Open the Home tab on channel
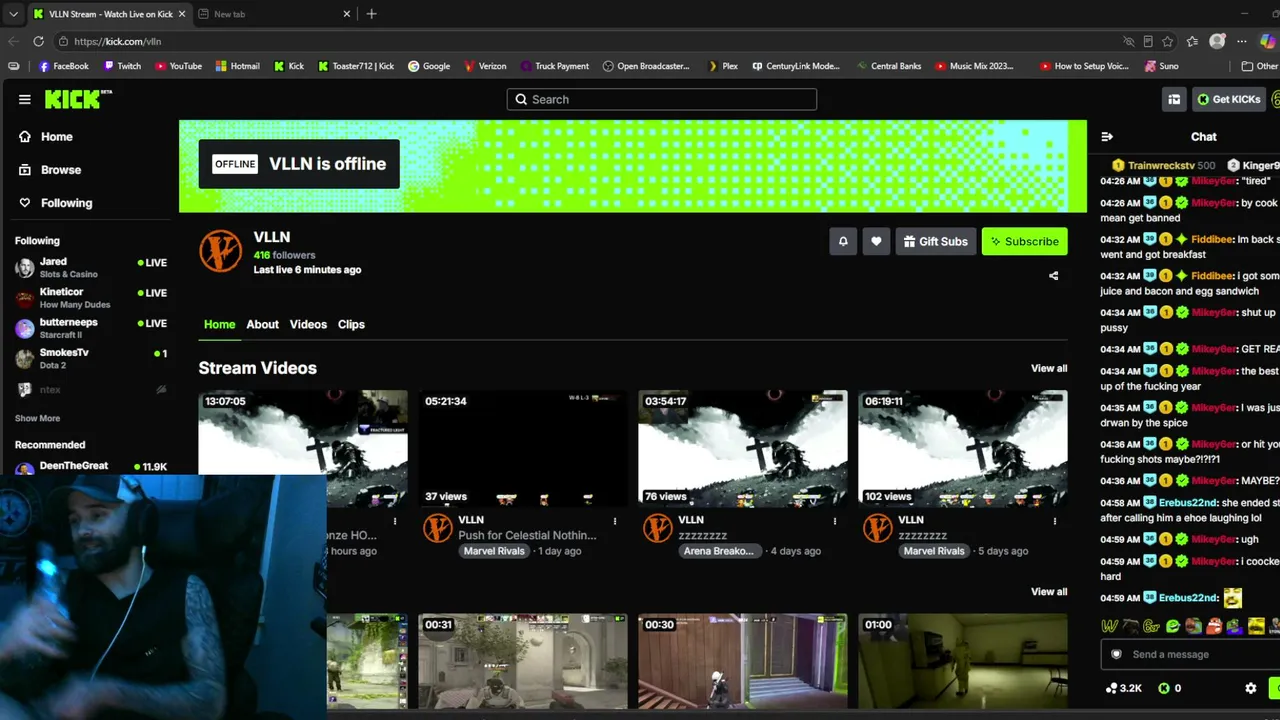Viewport: 1280px width, 720px height. pyautogui.click(x=220, y=324)
